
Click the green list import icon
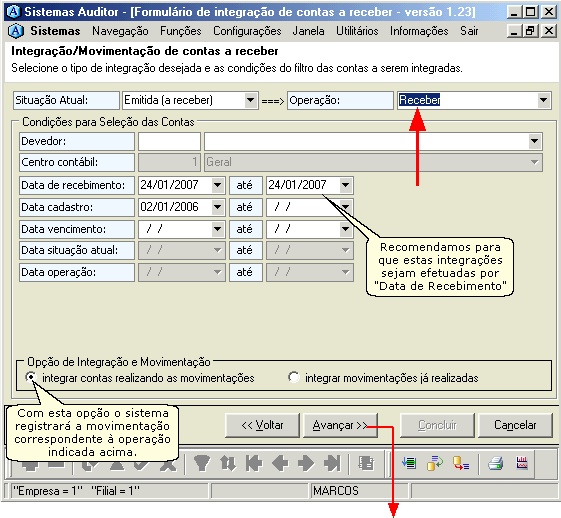[409, 463]
